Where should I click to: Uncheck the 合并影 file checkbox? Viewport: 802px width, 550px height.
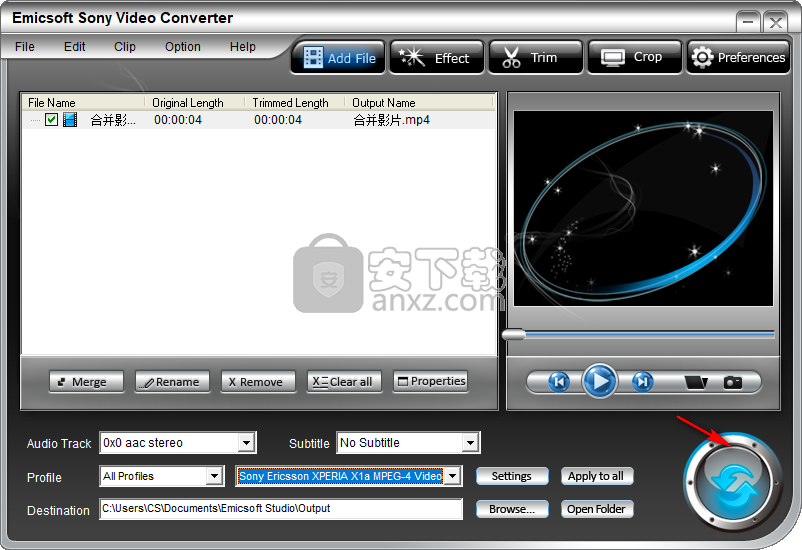51,120
